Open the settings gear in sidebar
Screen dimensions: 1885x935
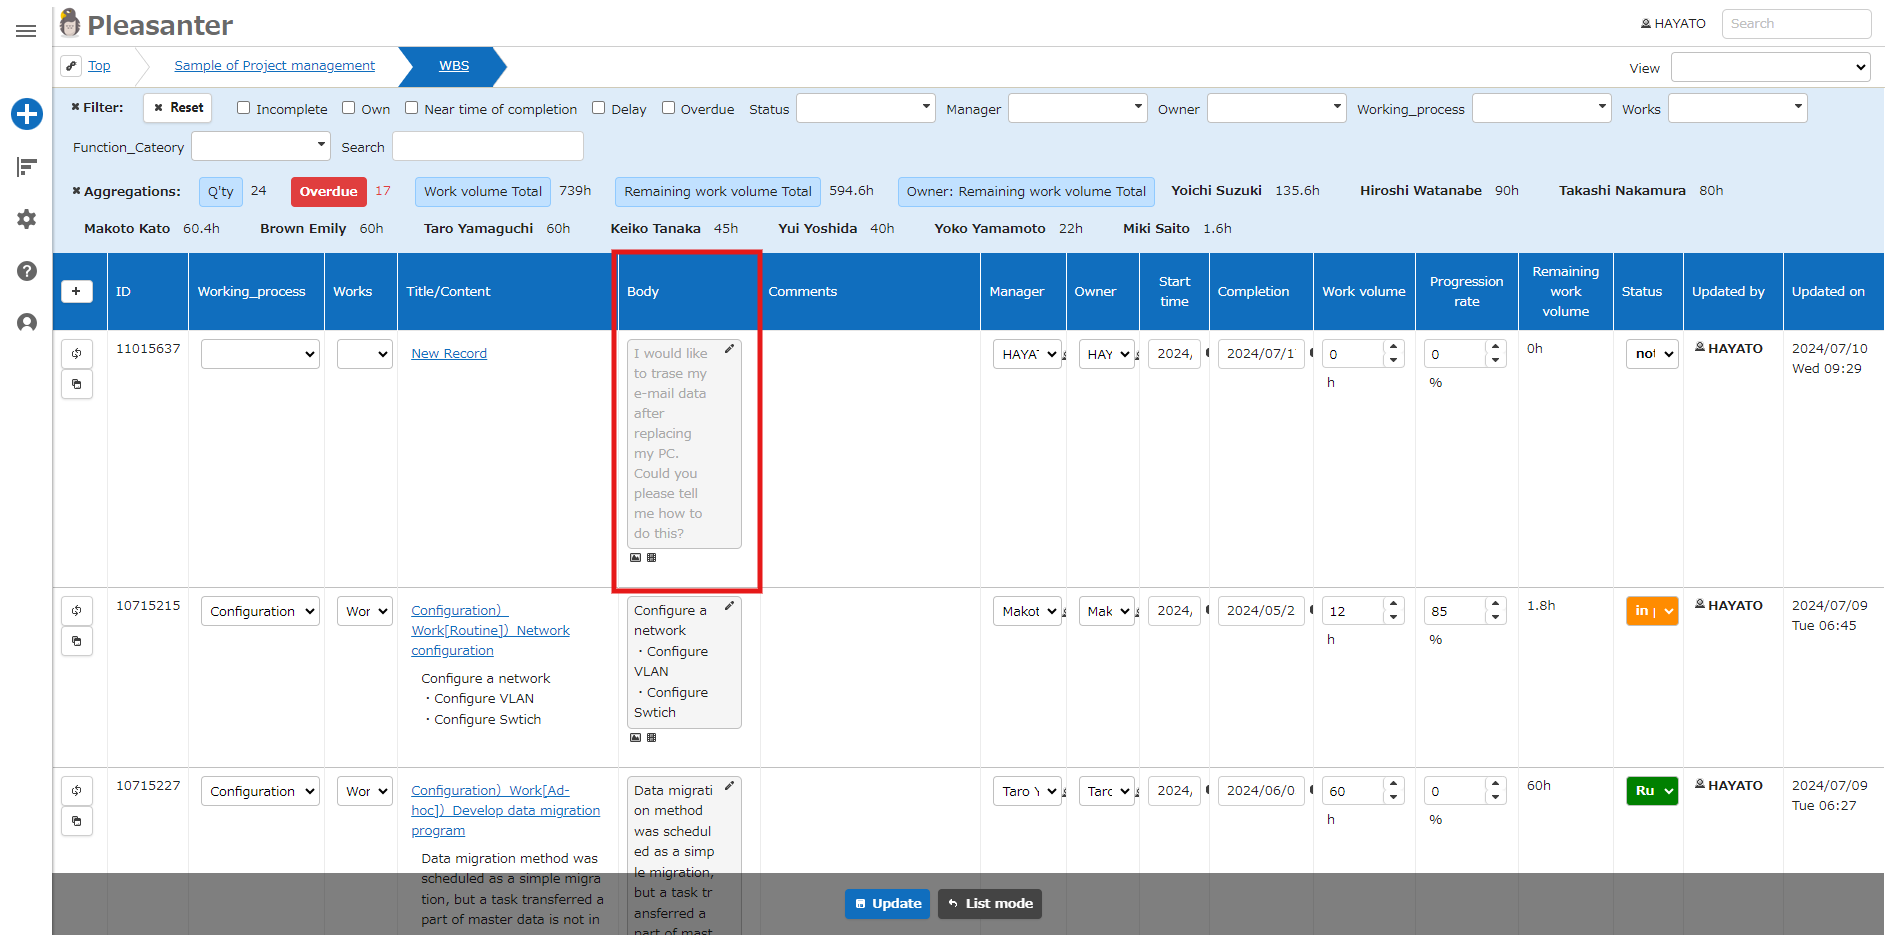pyautogui.click(x=27, y=219)
